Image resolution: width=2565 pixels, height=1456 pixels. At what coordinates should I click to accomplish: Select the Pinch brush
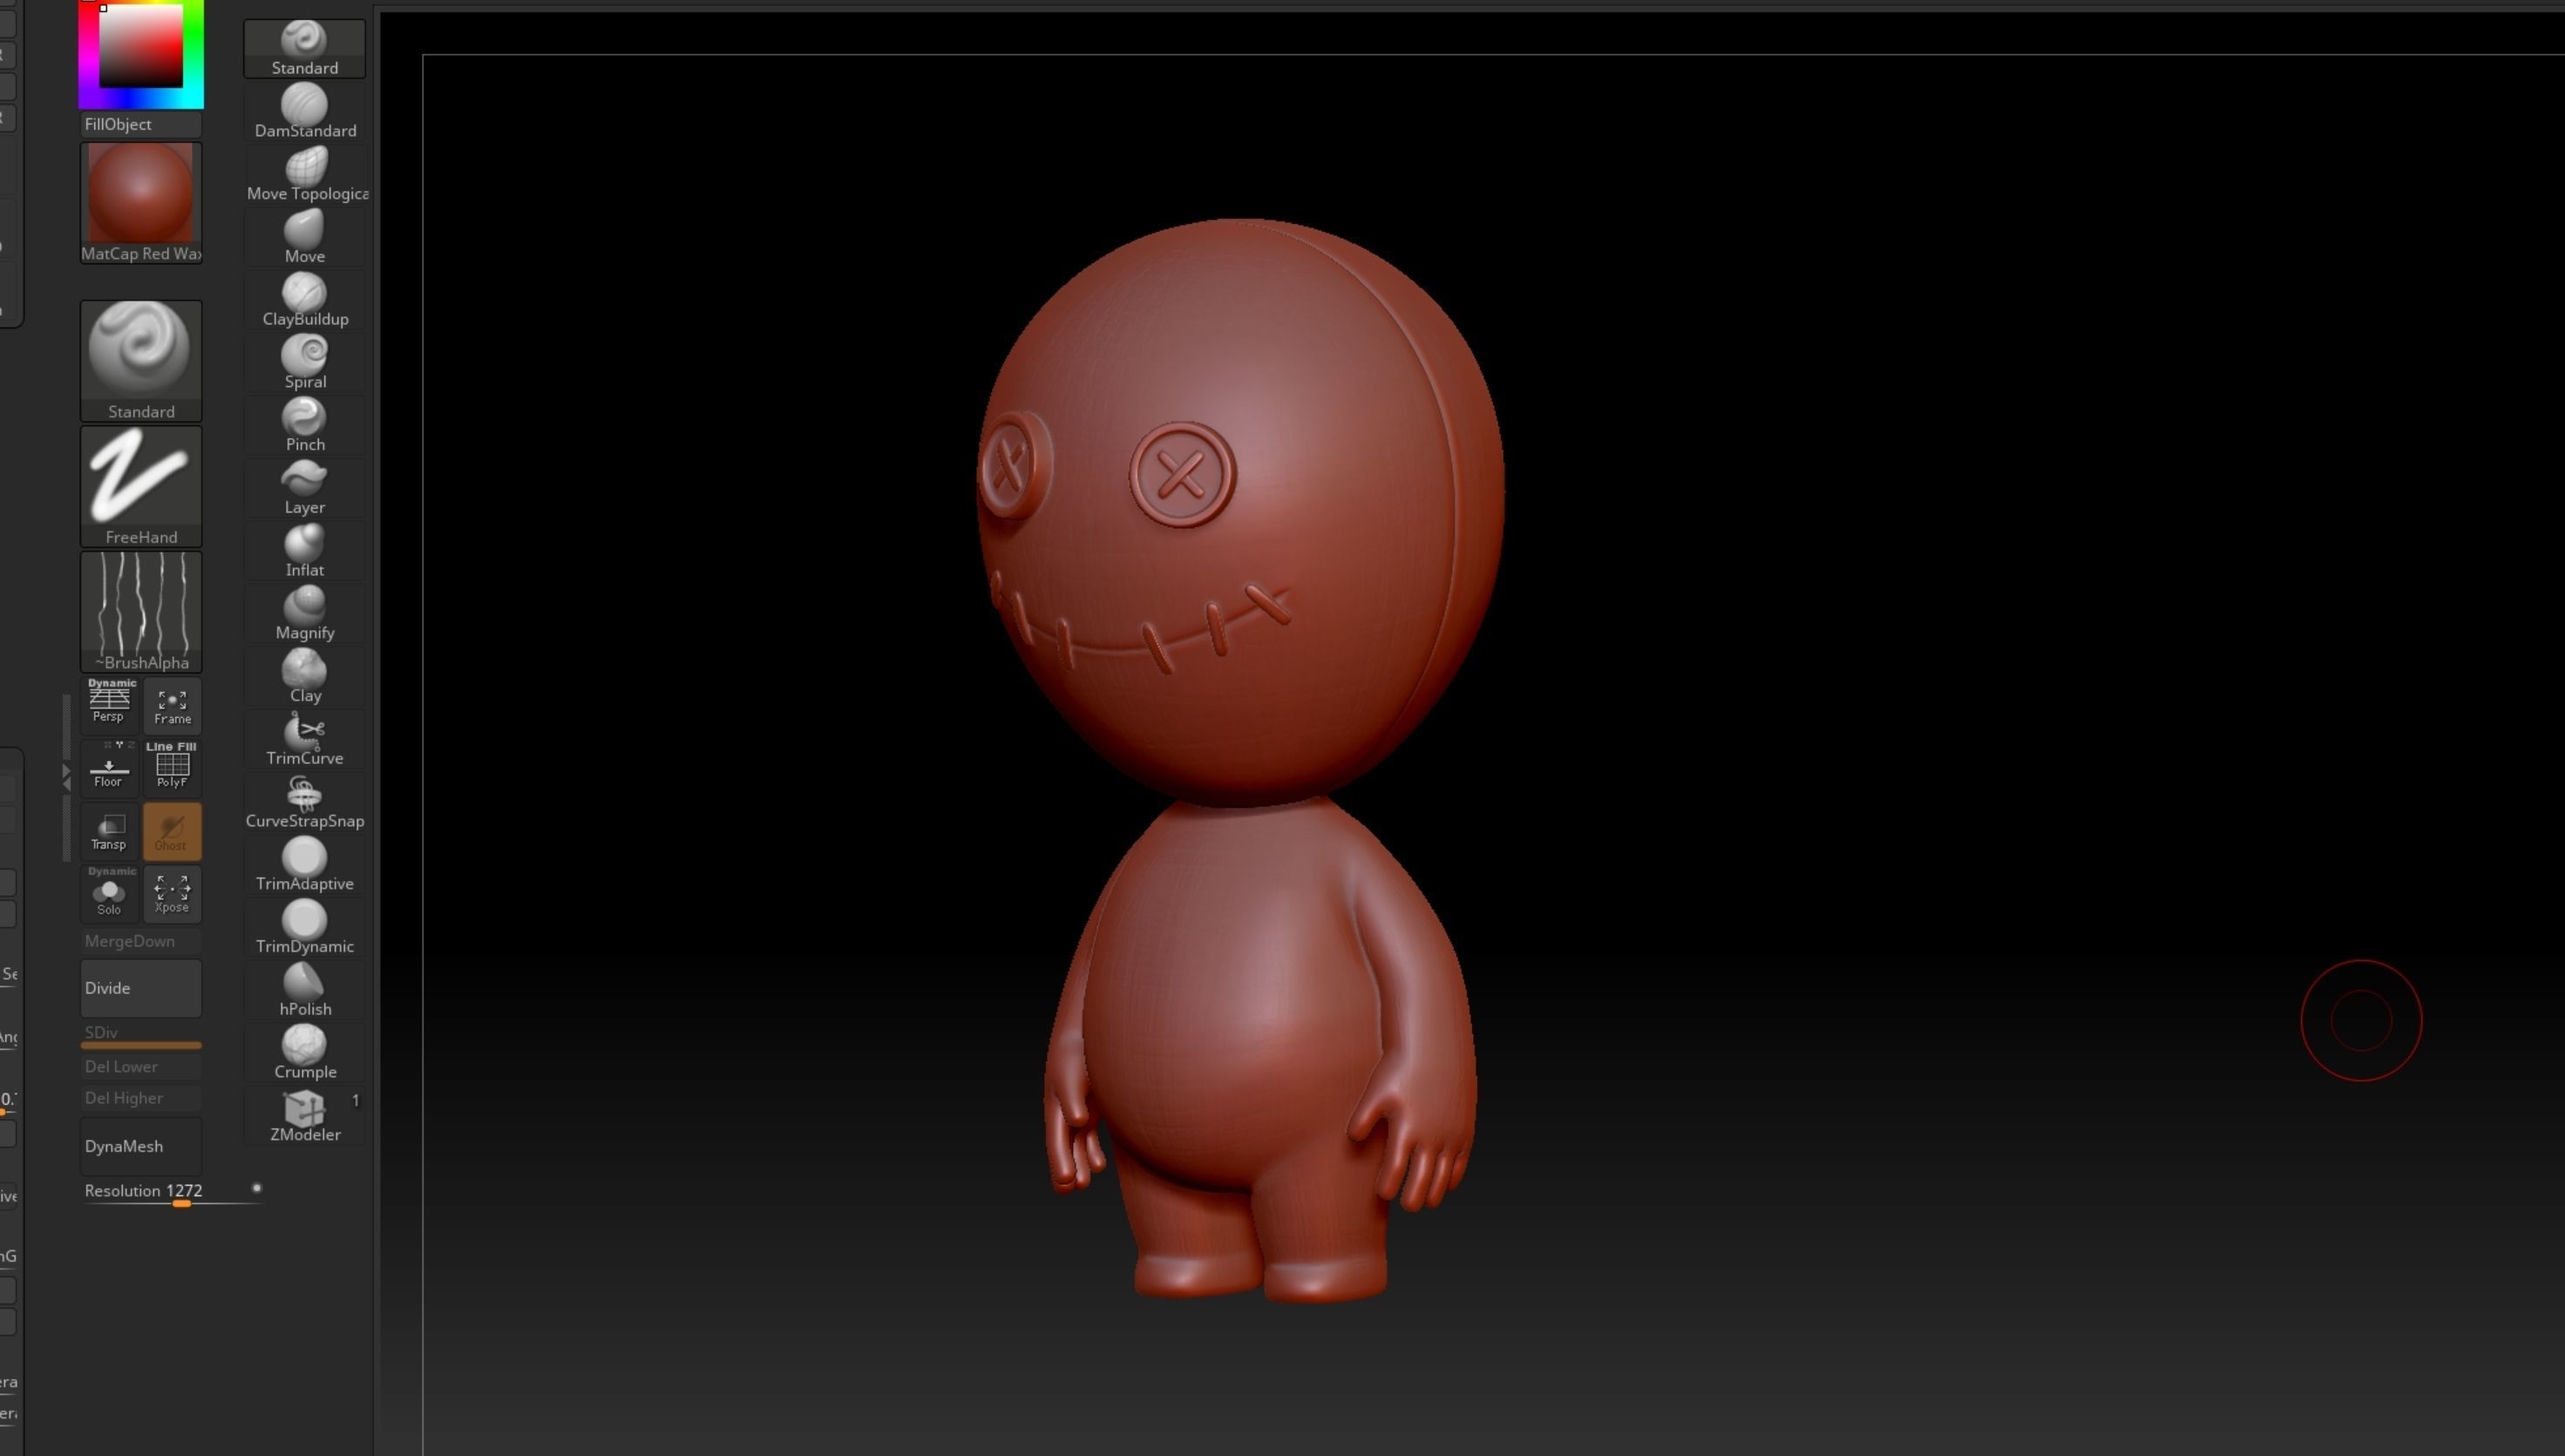coord(304,426)
